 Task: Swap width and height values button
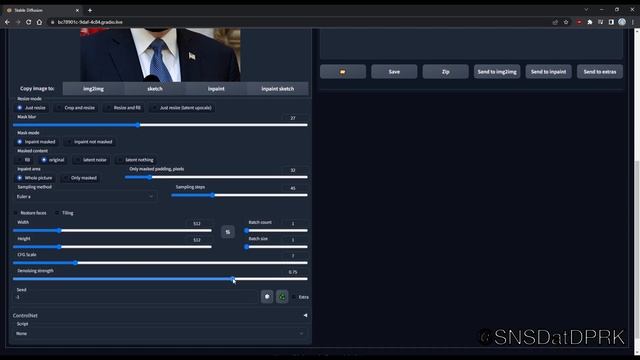coord(228,232)
